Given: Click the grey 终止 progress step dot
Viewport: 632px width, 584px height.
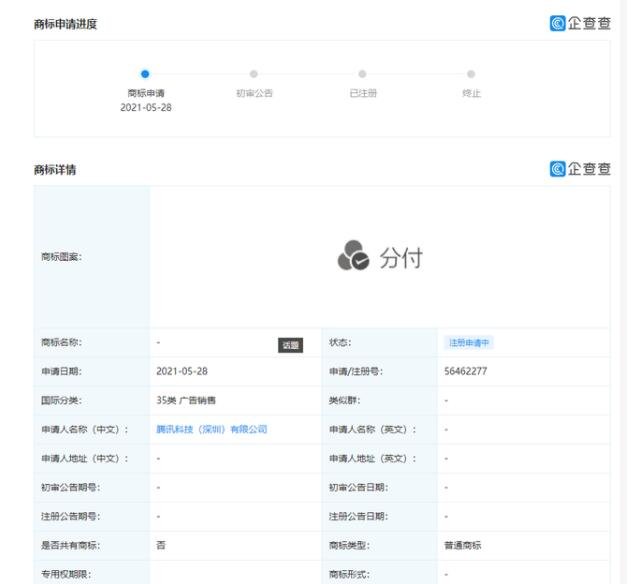Looking at the screenshot, I should [x=471, y=74].
